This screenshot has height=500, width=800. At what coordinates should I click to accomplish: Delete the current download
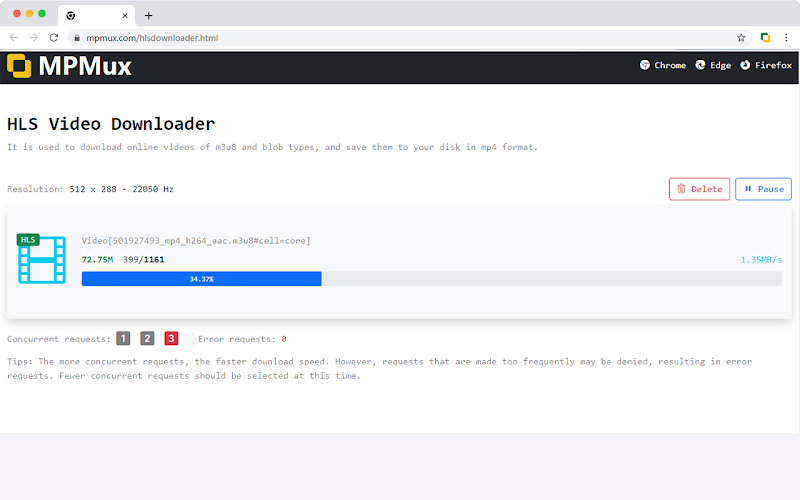tap(699, 189)
